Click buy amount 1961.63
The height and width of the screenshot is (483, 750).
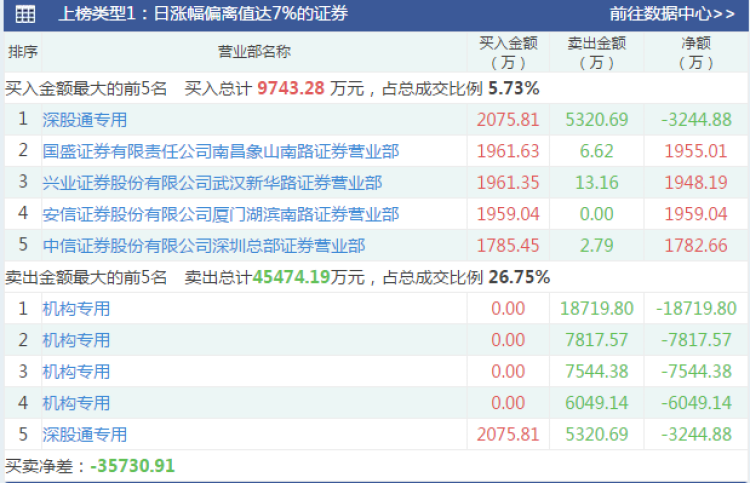(x=508, y=151)
